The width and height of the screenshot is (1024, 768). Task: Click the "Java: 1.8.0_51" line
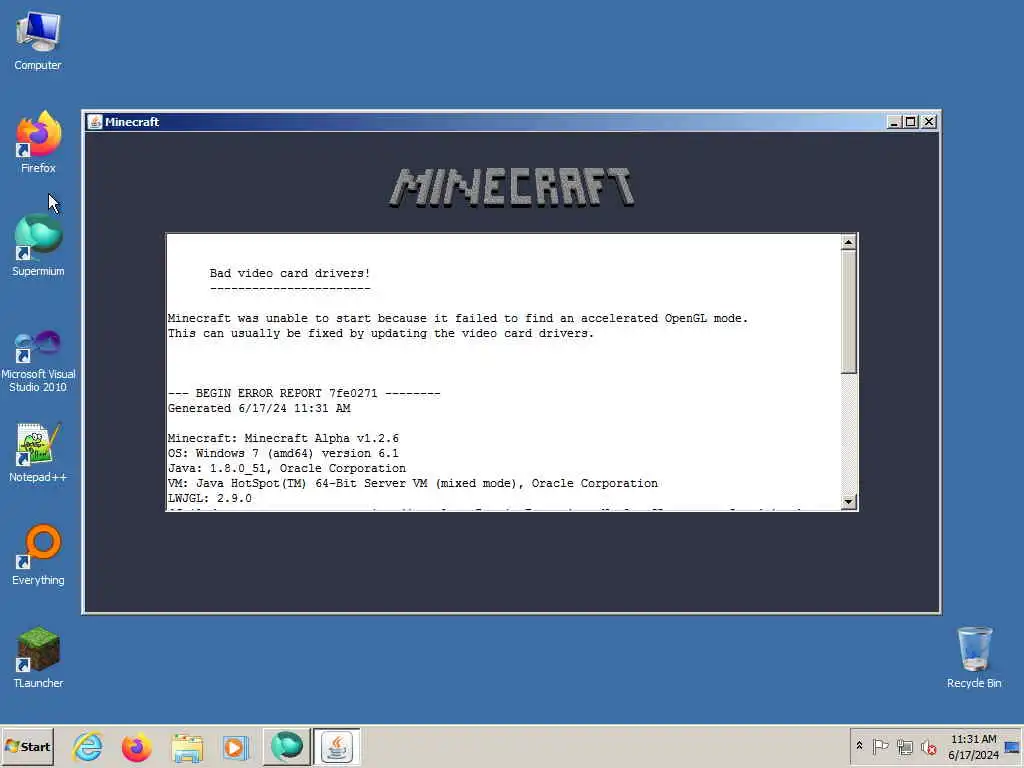[x=287, y=468]
